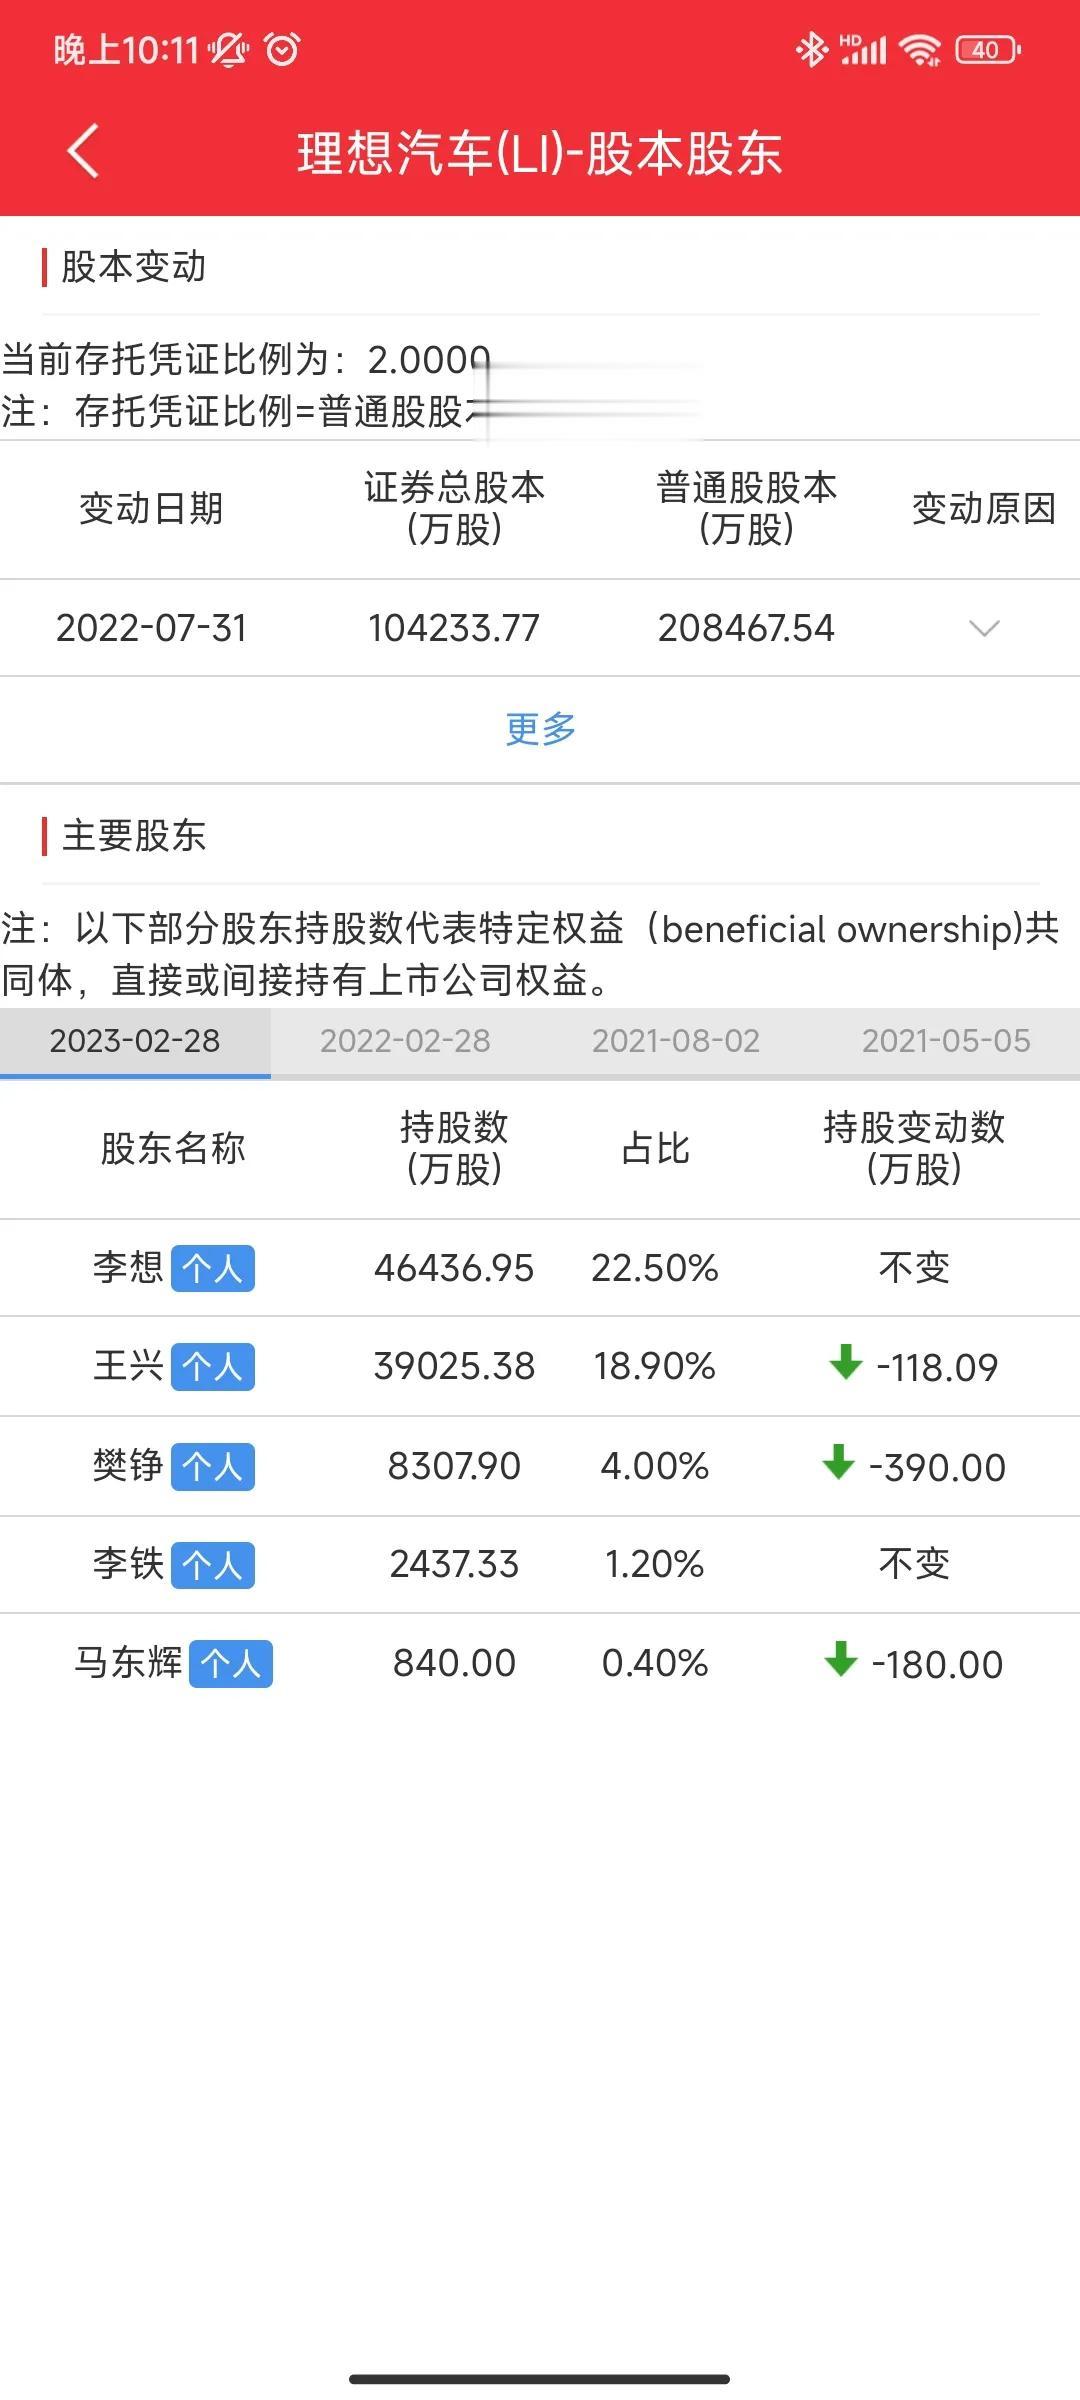
Task: Switch to the 2022-02-28 date tab
Action: coord(405,1041)
